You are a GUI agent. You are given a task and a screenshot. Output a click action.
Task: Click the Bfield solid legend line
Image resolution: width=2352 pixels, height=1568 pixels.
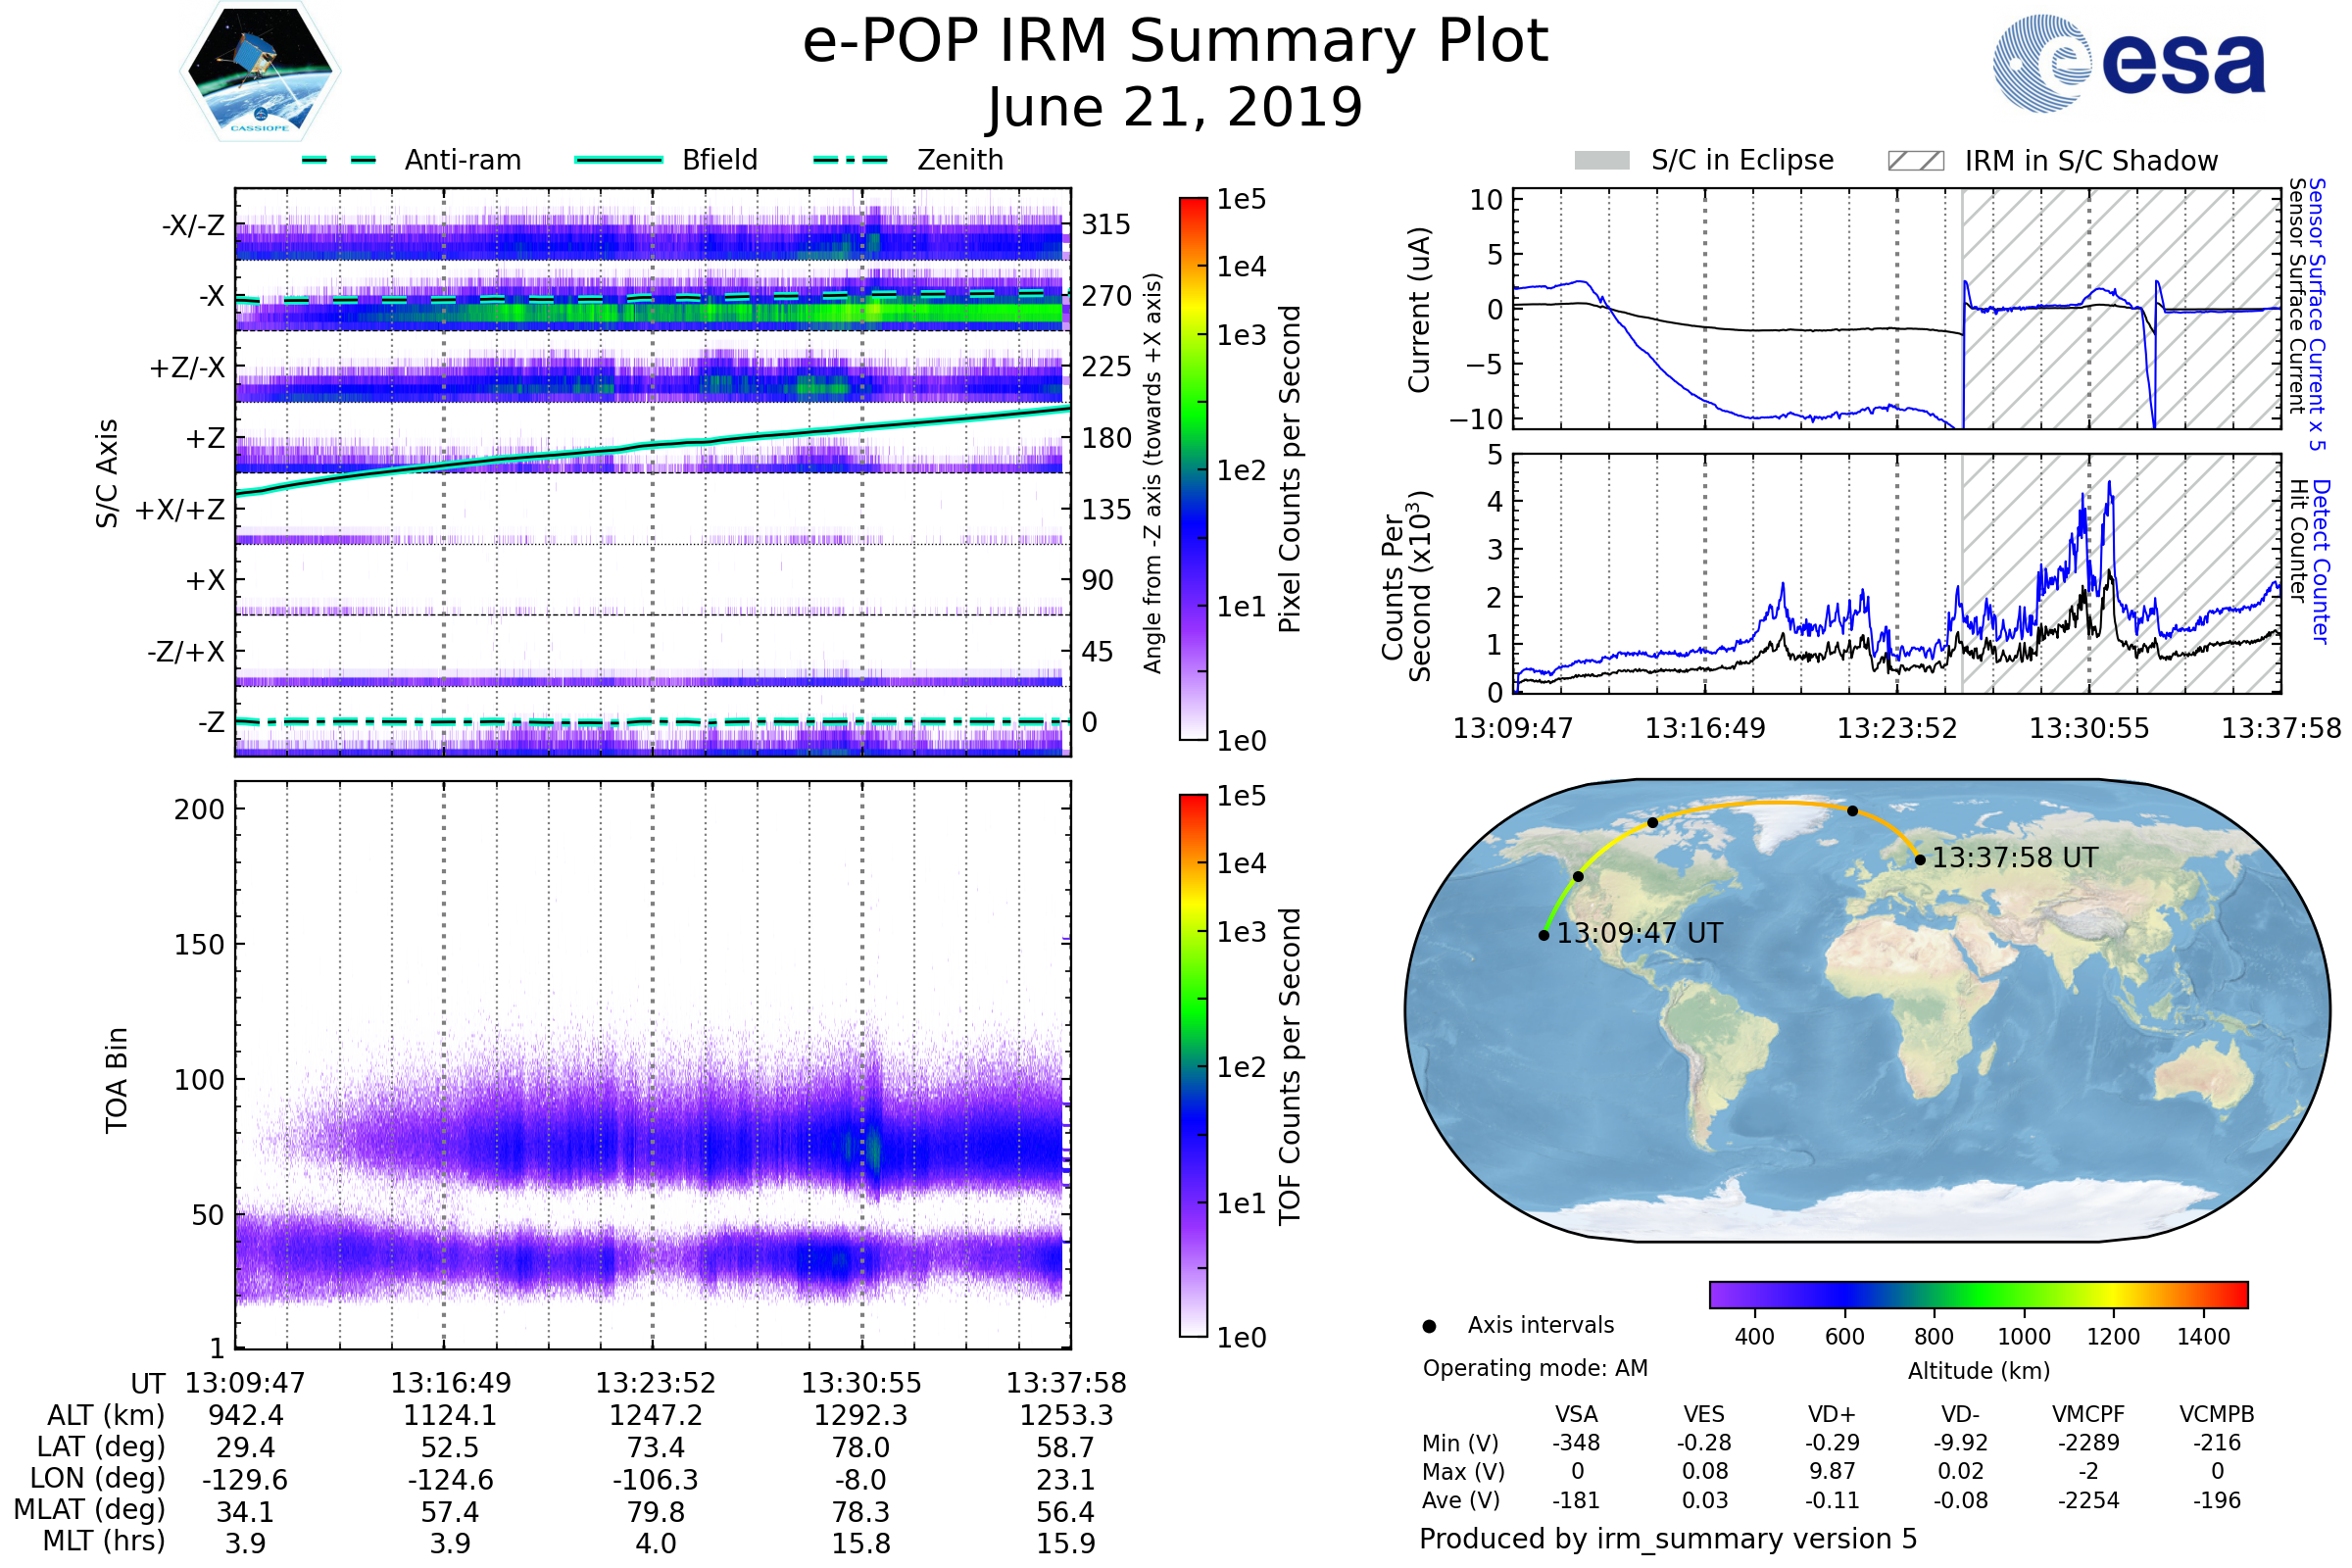tap(618, 160)
